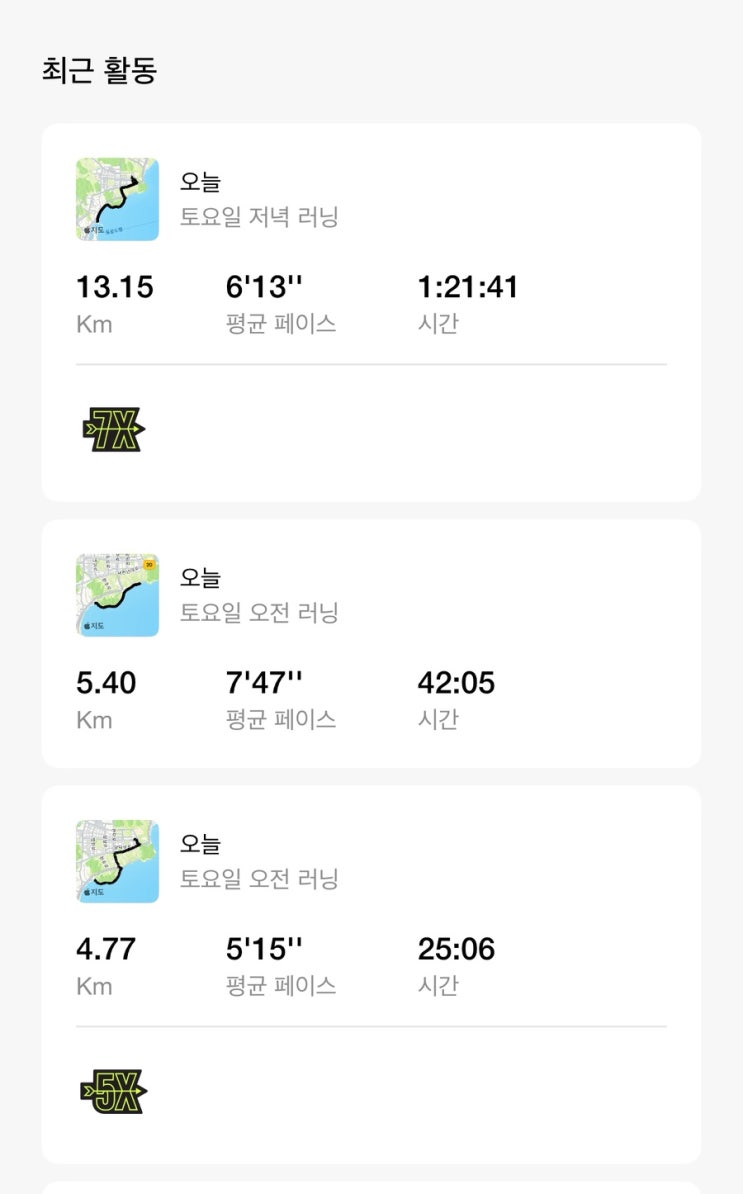Screen dimensions: 743x1194
Task: Open the 4.77 km run map thumbnail
Action: 117,861
